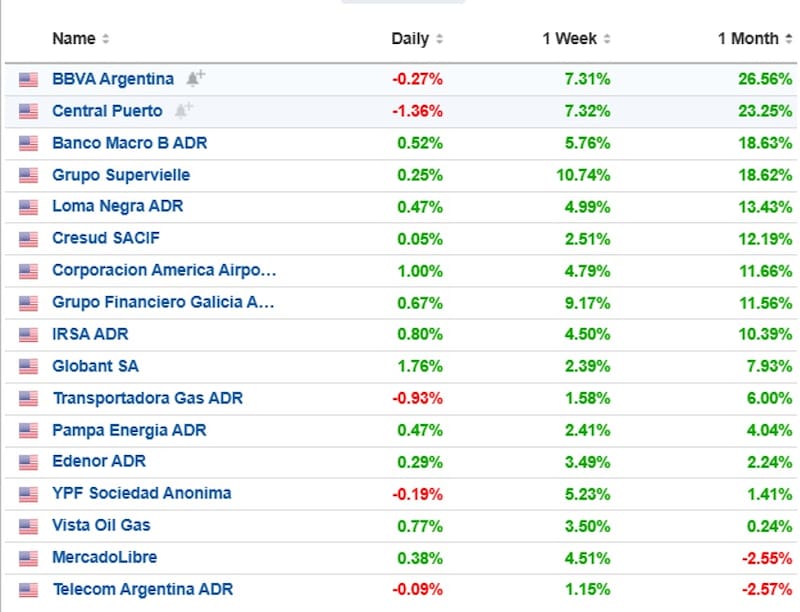Sort the table by the Name column arrows
Viewport: 800px width, 612px height.
click(x=106, y=39)
